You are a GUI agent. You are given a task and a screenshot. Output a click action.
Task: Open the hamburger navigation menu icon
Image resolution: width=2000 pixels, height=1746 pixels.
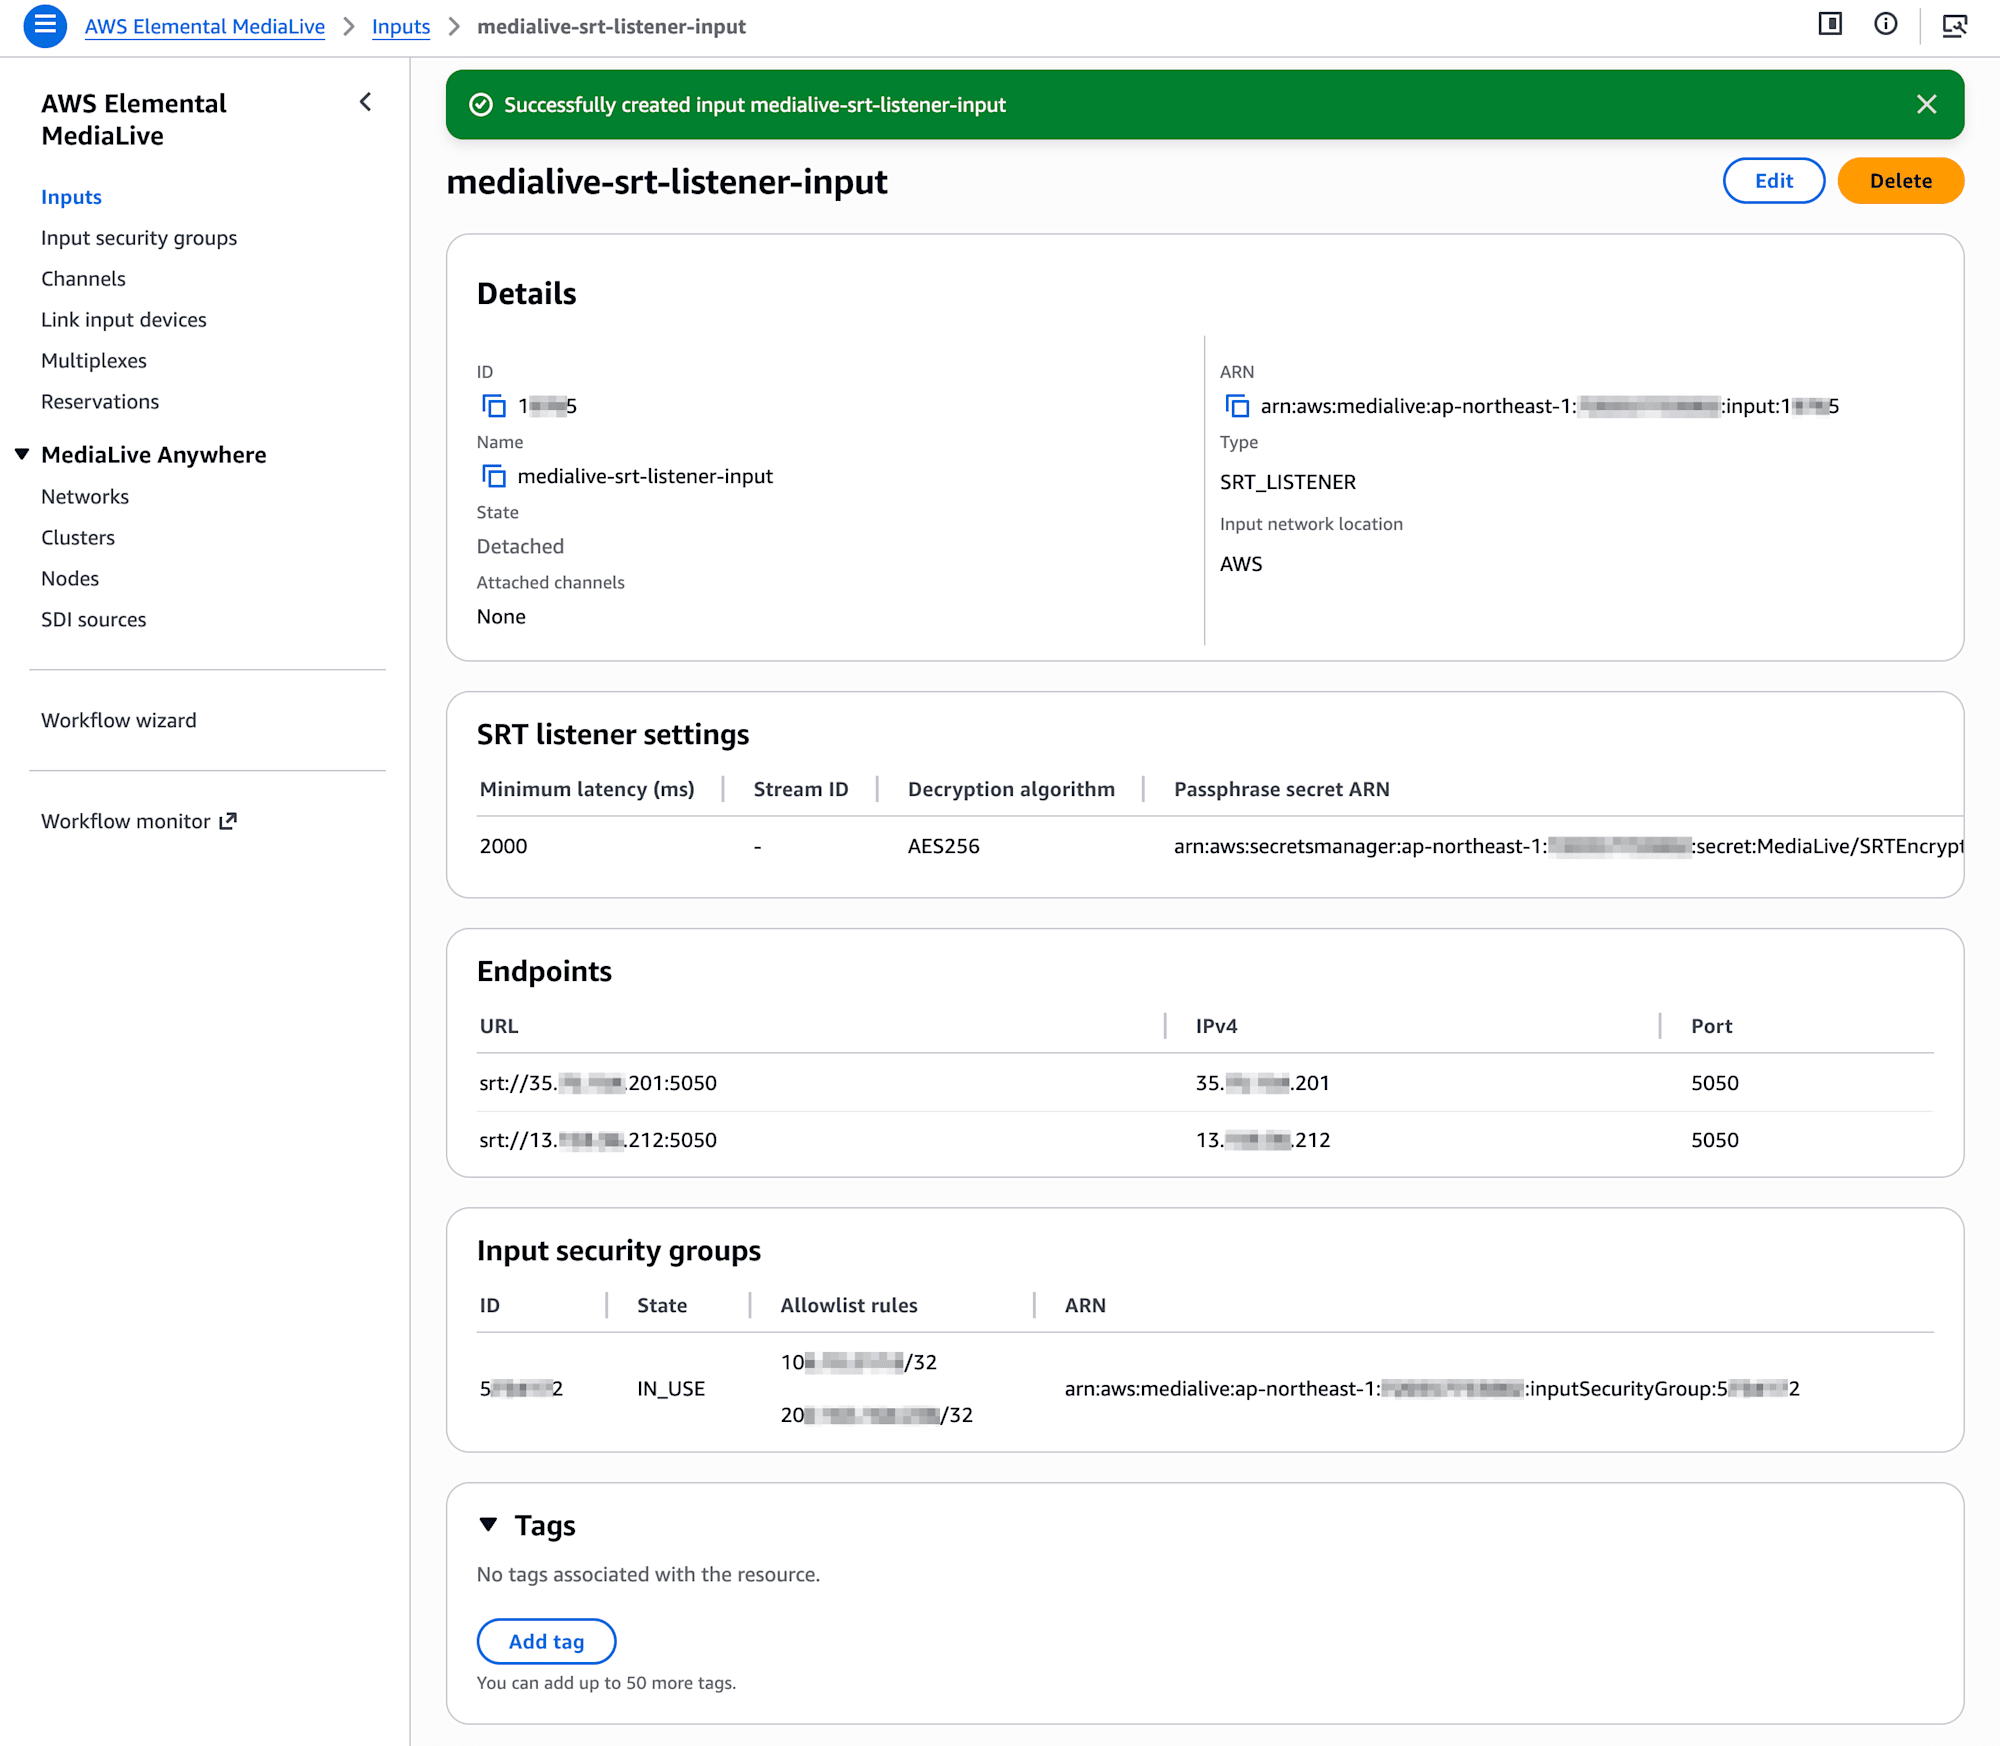coord(45,26)
